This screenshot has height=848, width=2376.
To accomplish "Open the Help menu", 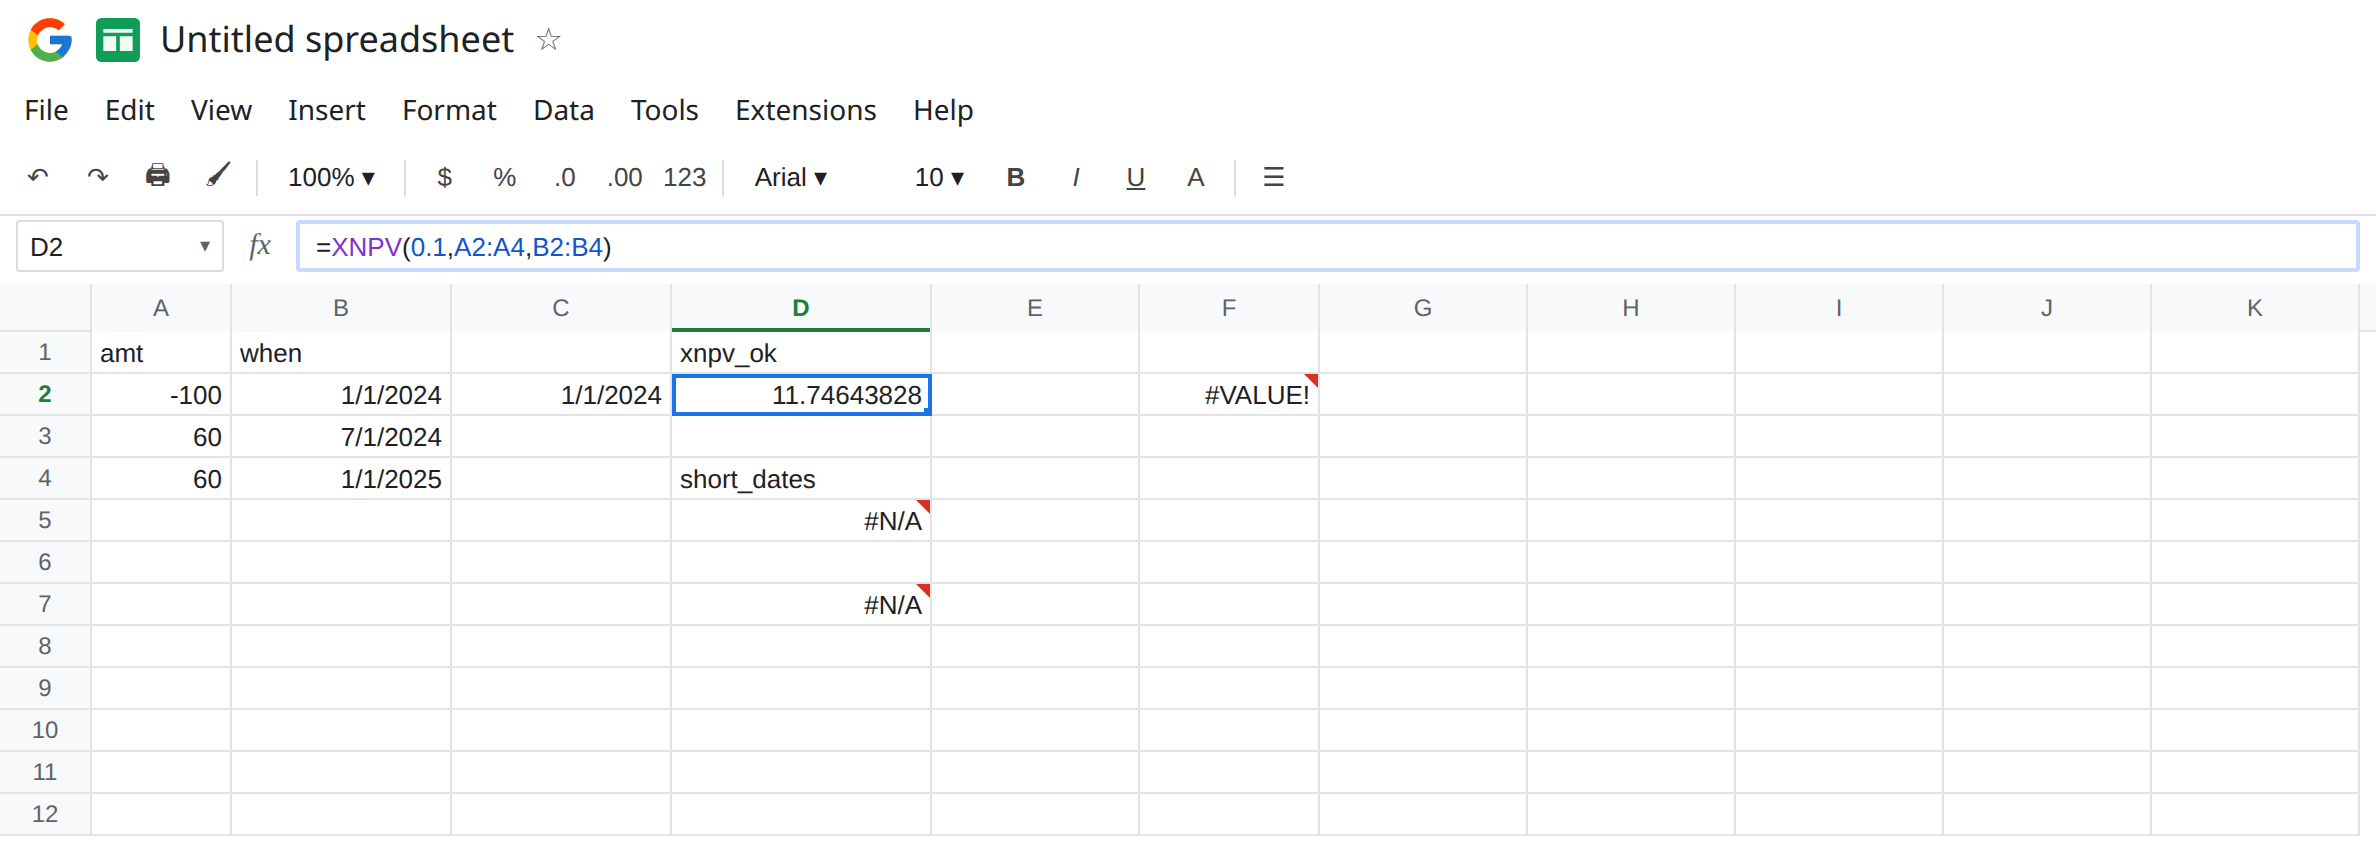I will (x=943, y=110).
